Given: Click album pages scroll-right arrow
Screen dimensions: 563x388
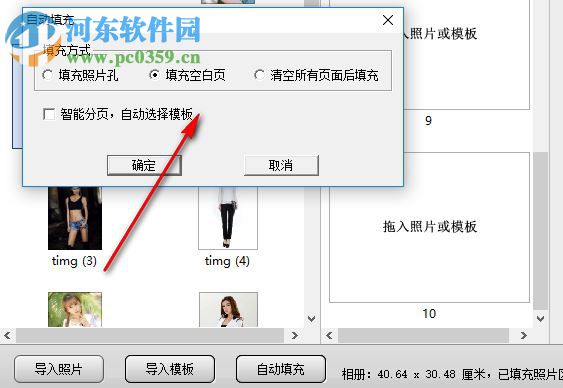Looking at the screenshot, I should (x=524, y=336).
